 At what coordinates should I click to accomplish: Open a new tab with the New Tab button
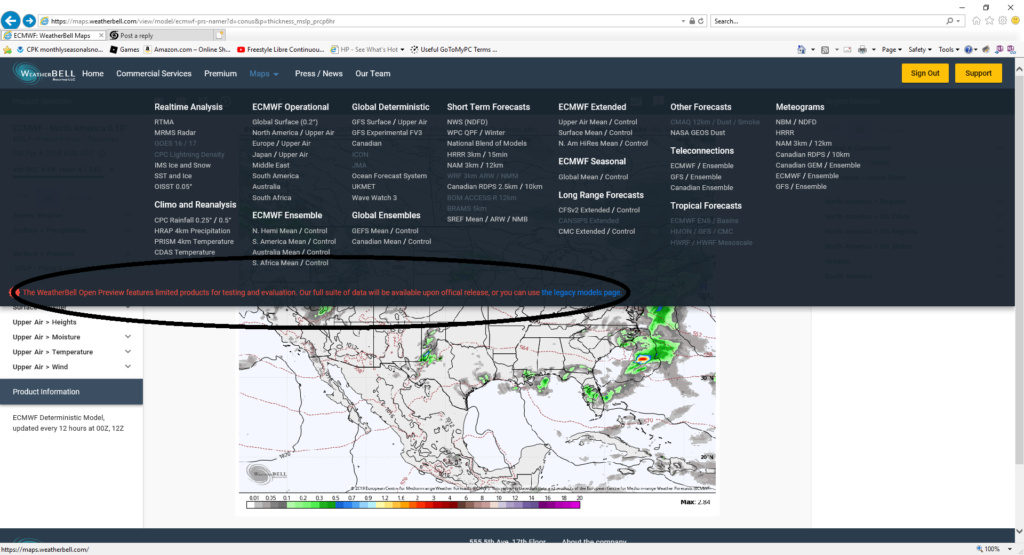tap(219, 35)
